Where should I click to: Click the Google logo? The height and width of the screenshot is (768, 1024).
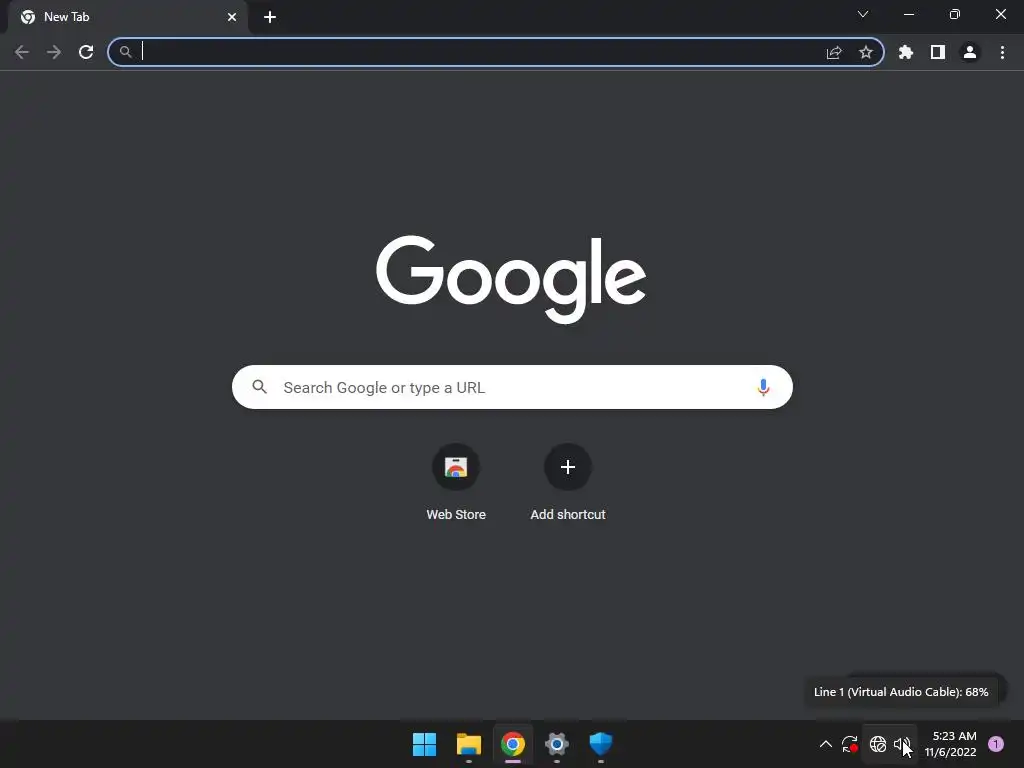(511, 279)
